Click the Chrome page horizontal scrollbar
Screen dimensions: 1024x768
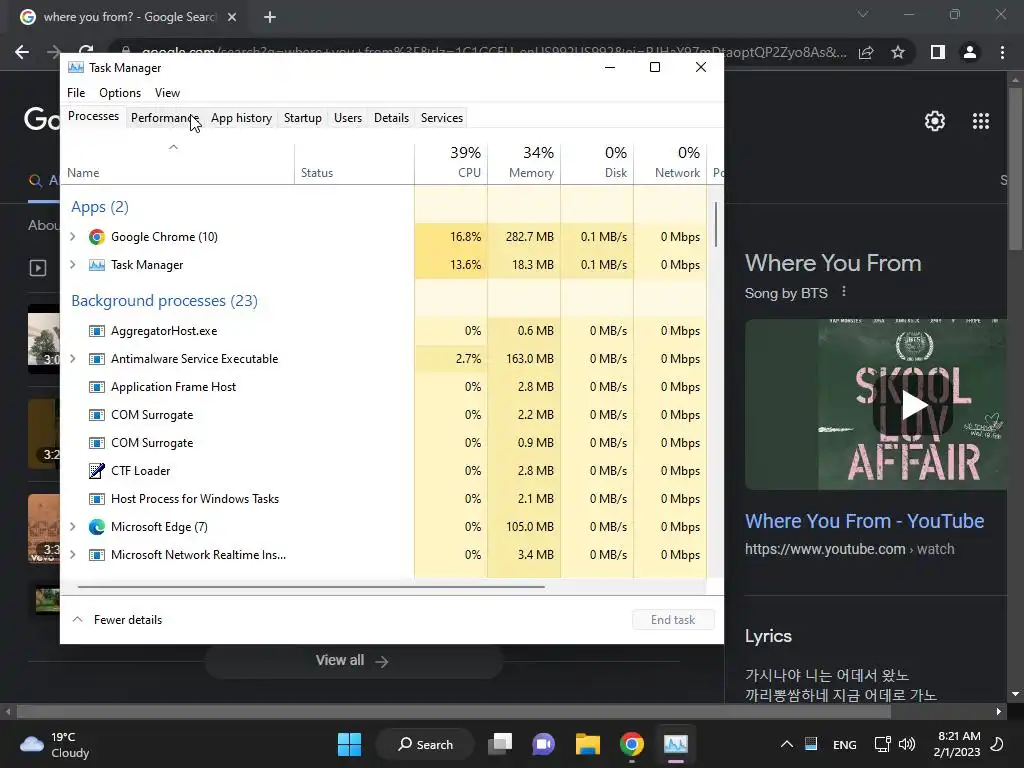(x=454, y=711)
